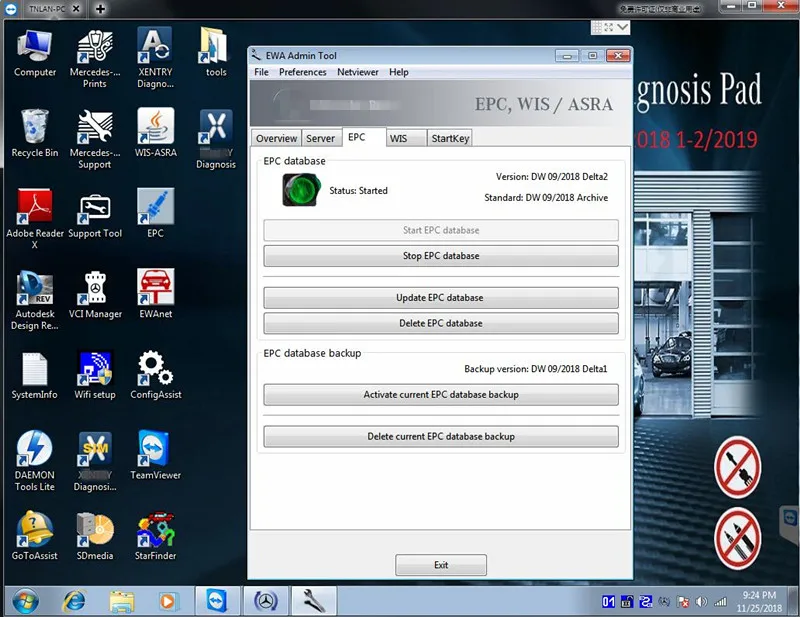Click 'Status: Started' label
Screen dimensions: 800x617
click(358, 190)
